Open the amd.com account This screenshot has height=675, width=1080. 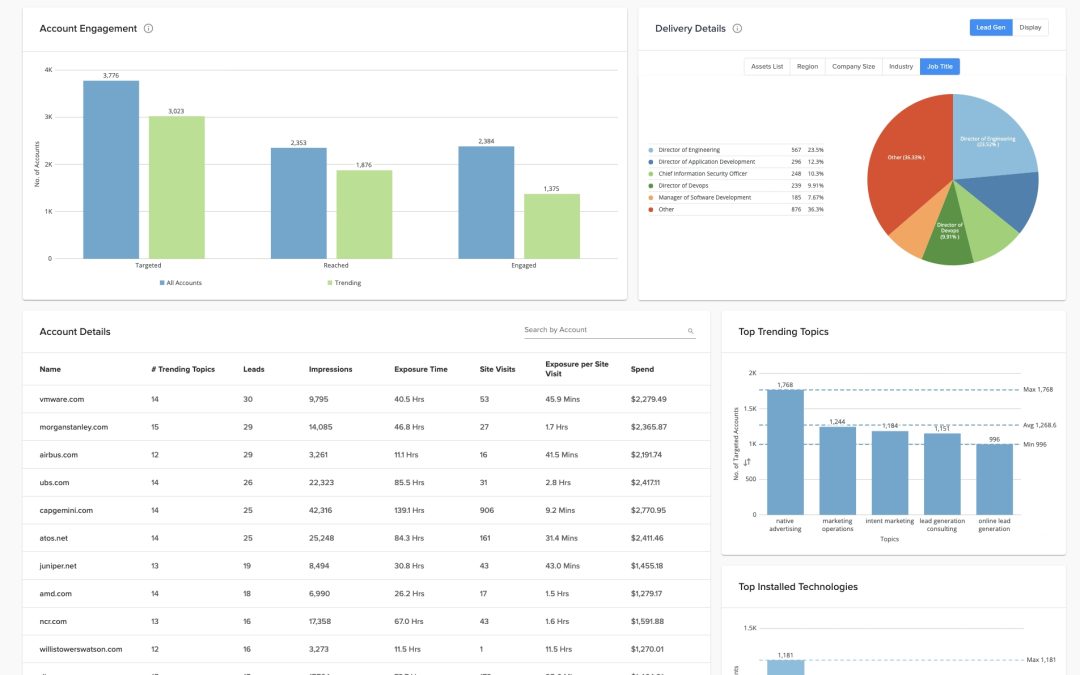coord(56,594)
